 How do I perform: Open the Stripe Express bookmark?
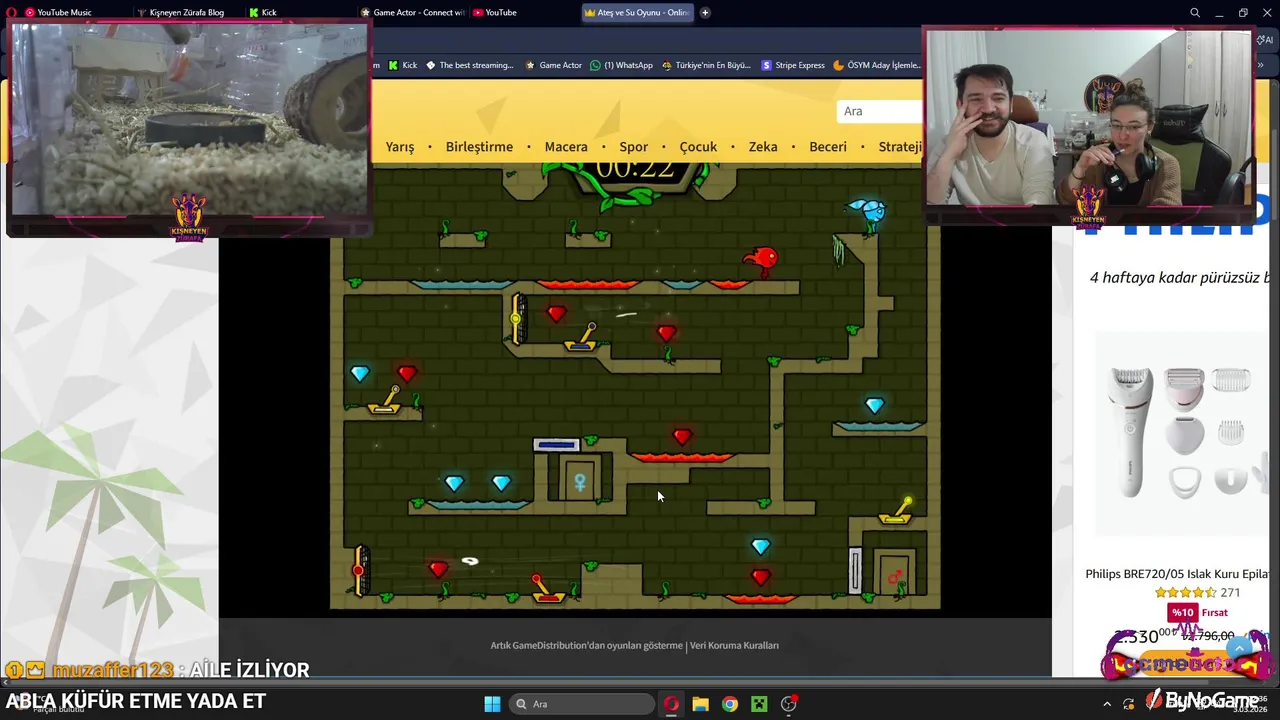pyautogui.click(x=793, y=65)
